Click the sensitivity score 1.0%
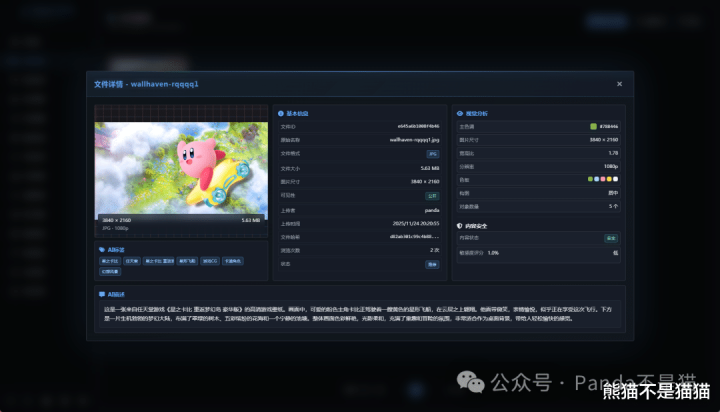Screen dimensions: 720x412 [493, 253]
